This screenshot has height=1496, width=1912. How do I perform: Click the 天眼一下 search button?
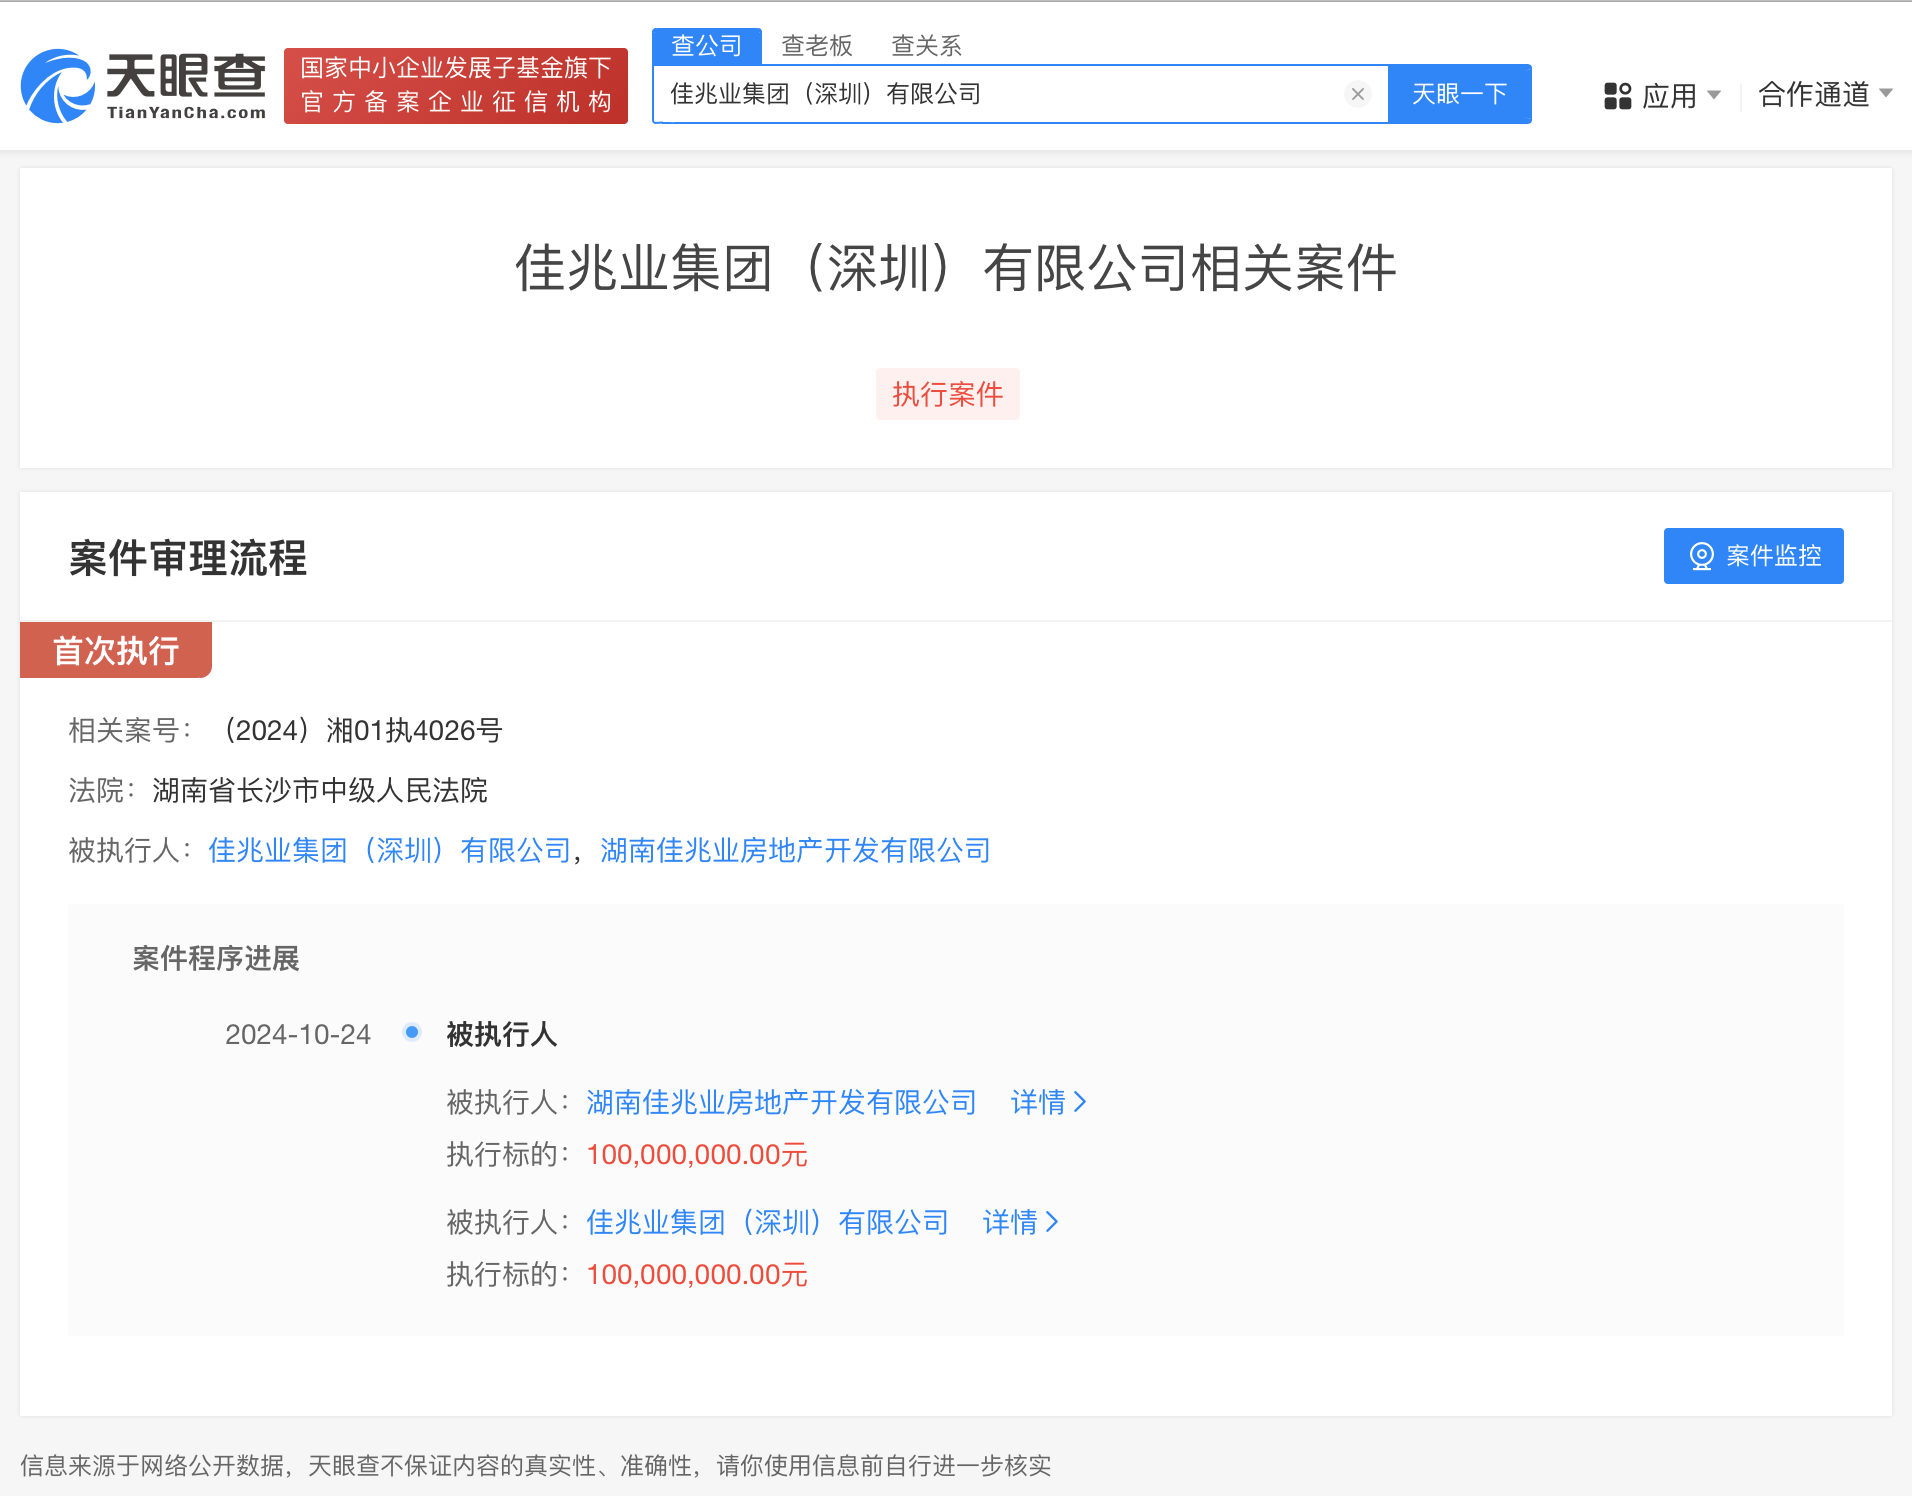(1459, 94)
